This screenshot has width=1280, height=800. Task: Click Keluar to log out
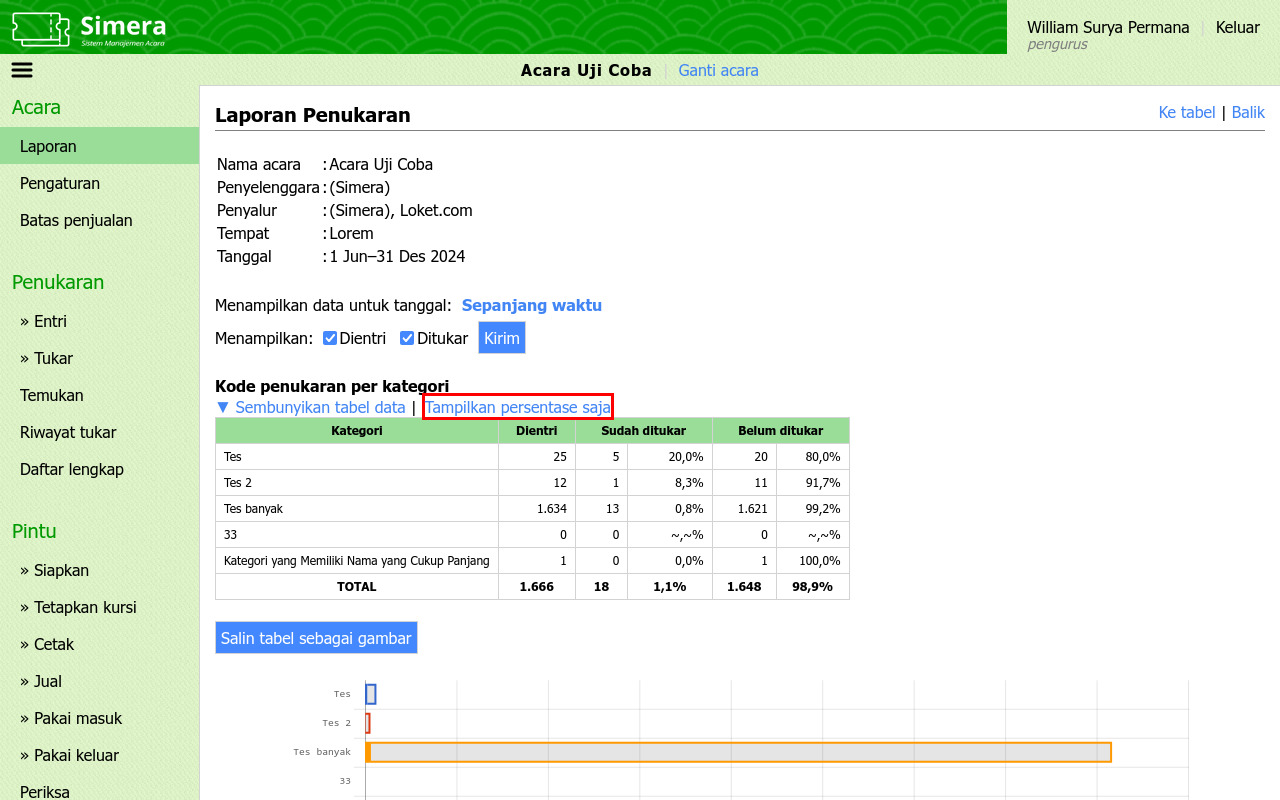[x=1238, y=27]
